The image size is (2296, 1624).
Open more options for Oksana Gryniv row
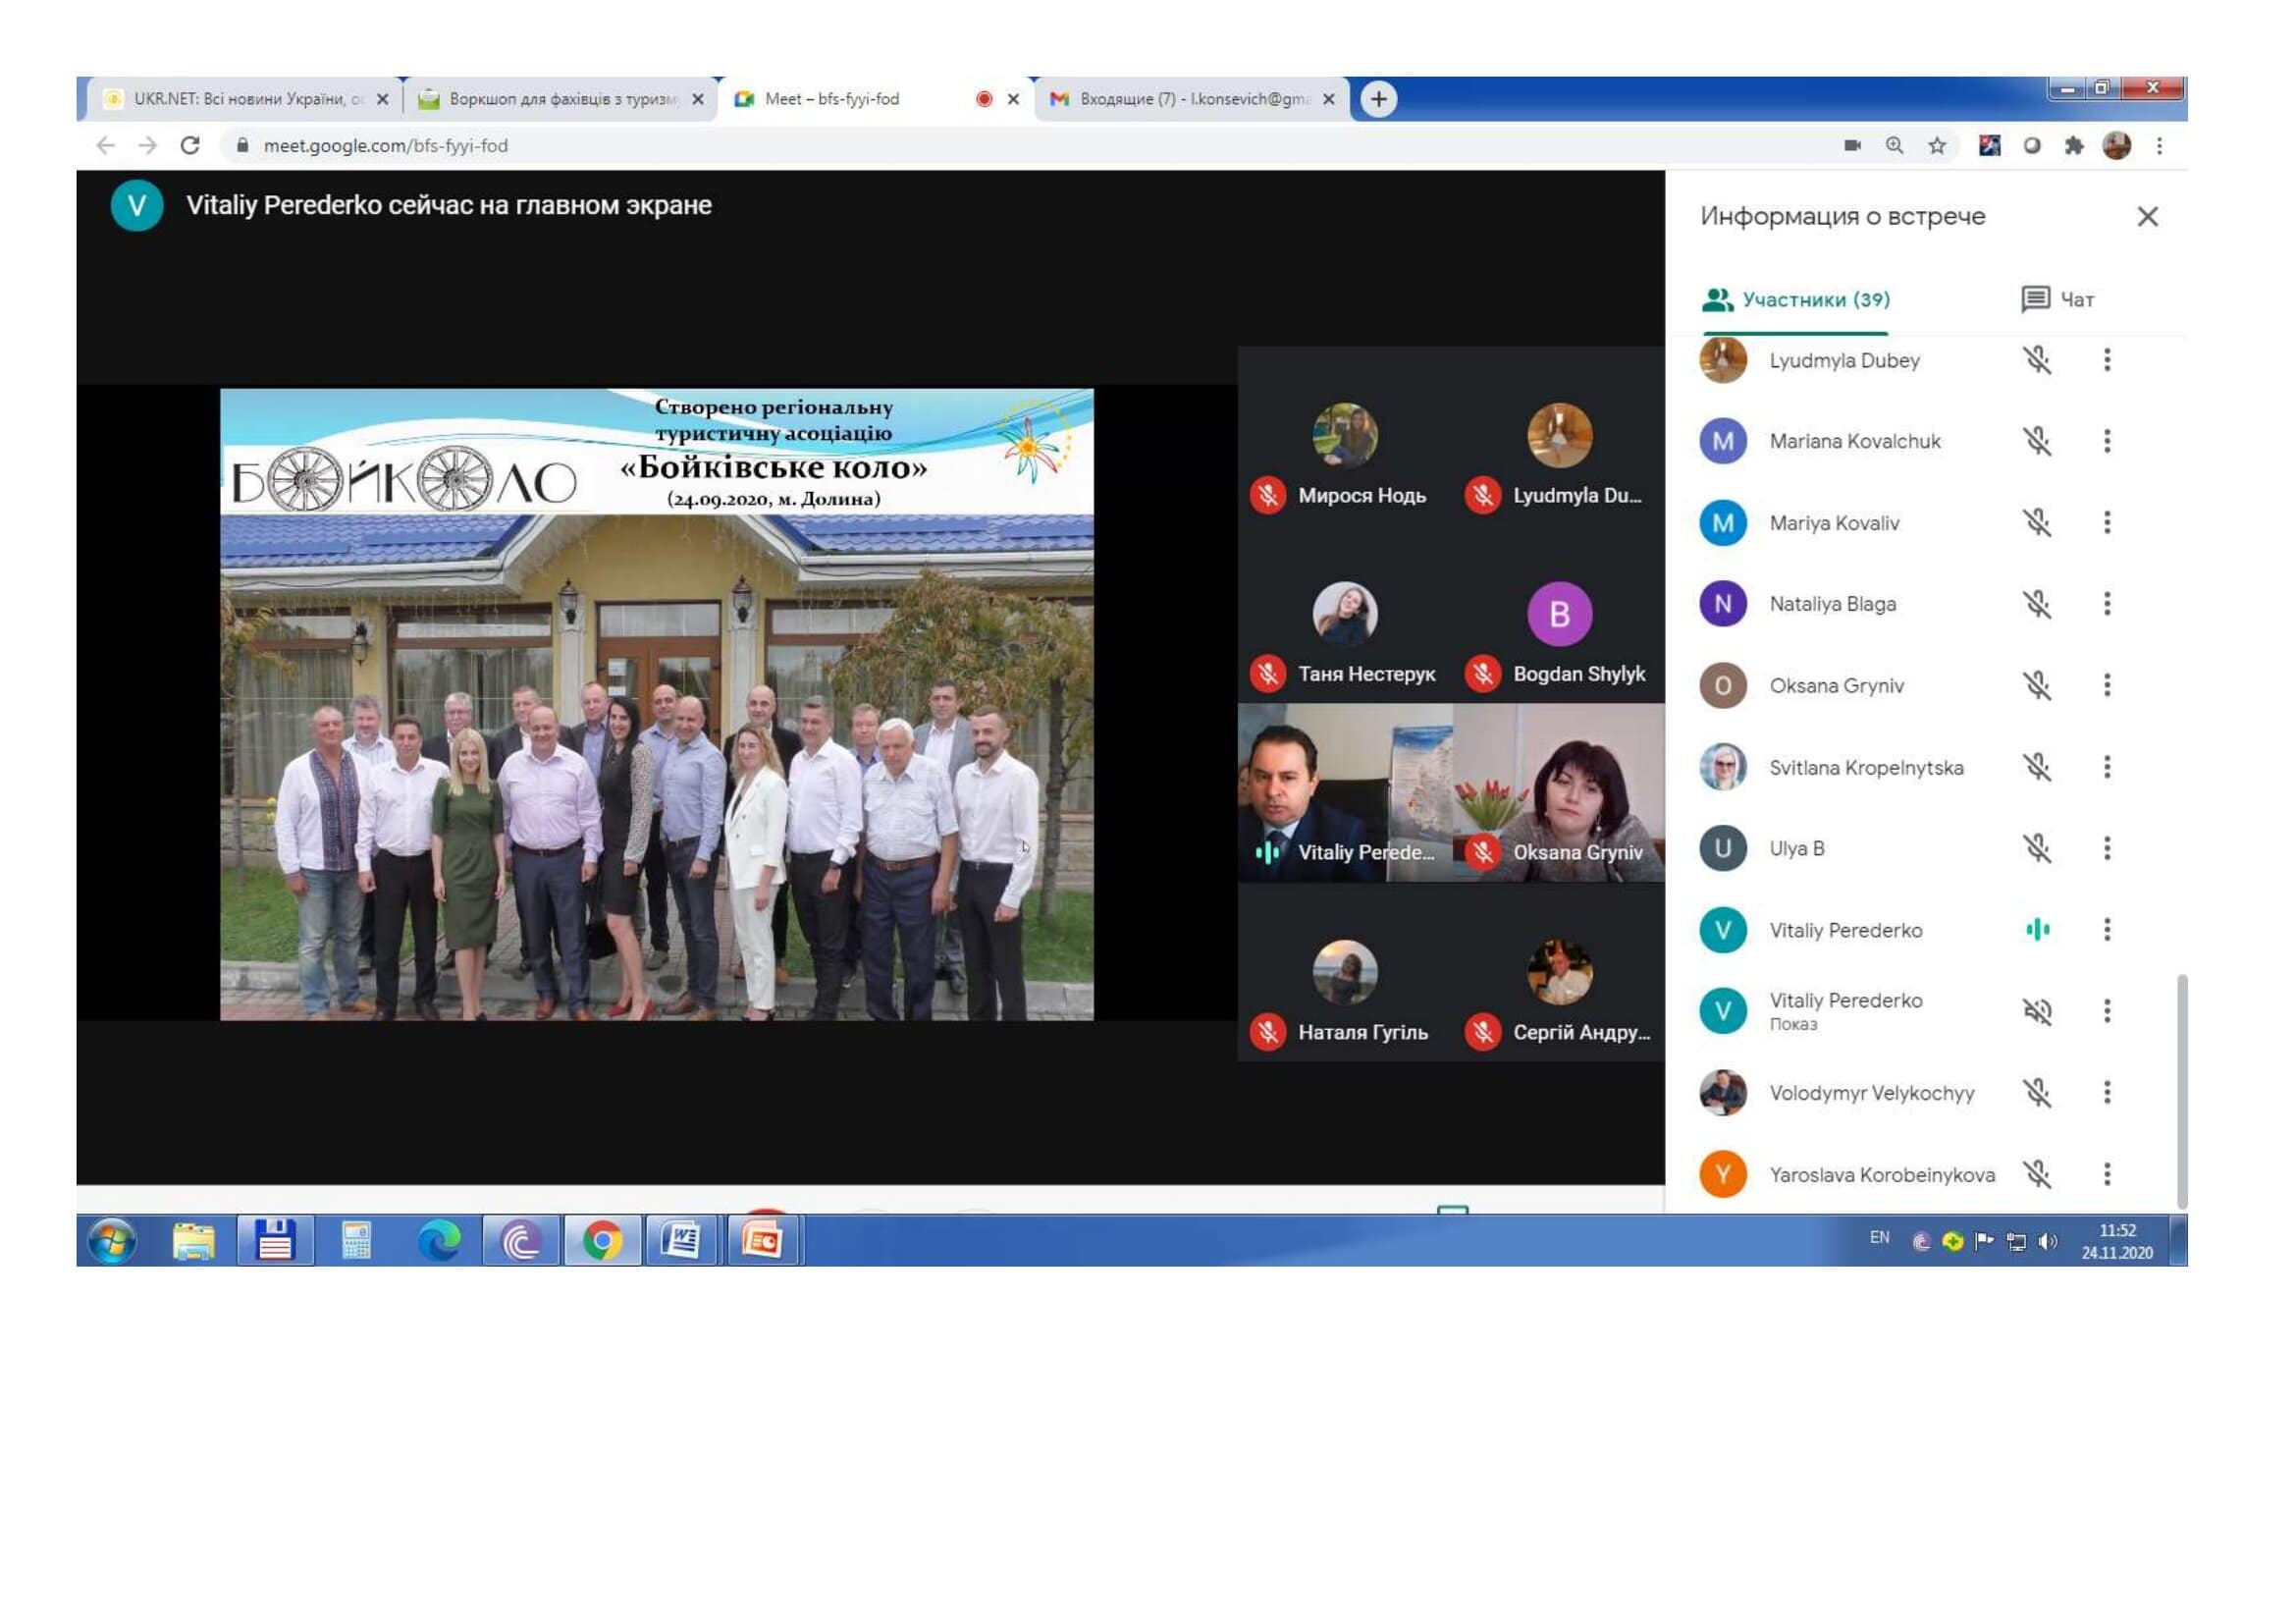(2107, 686)
